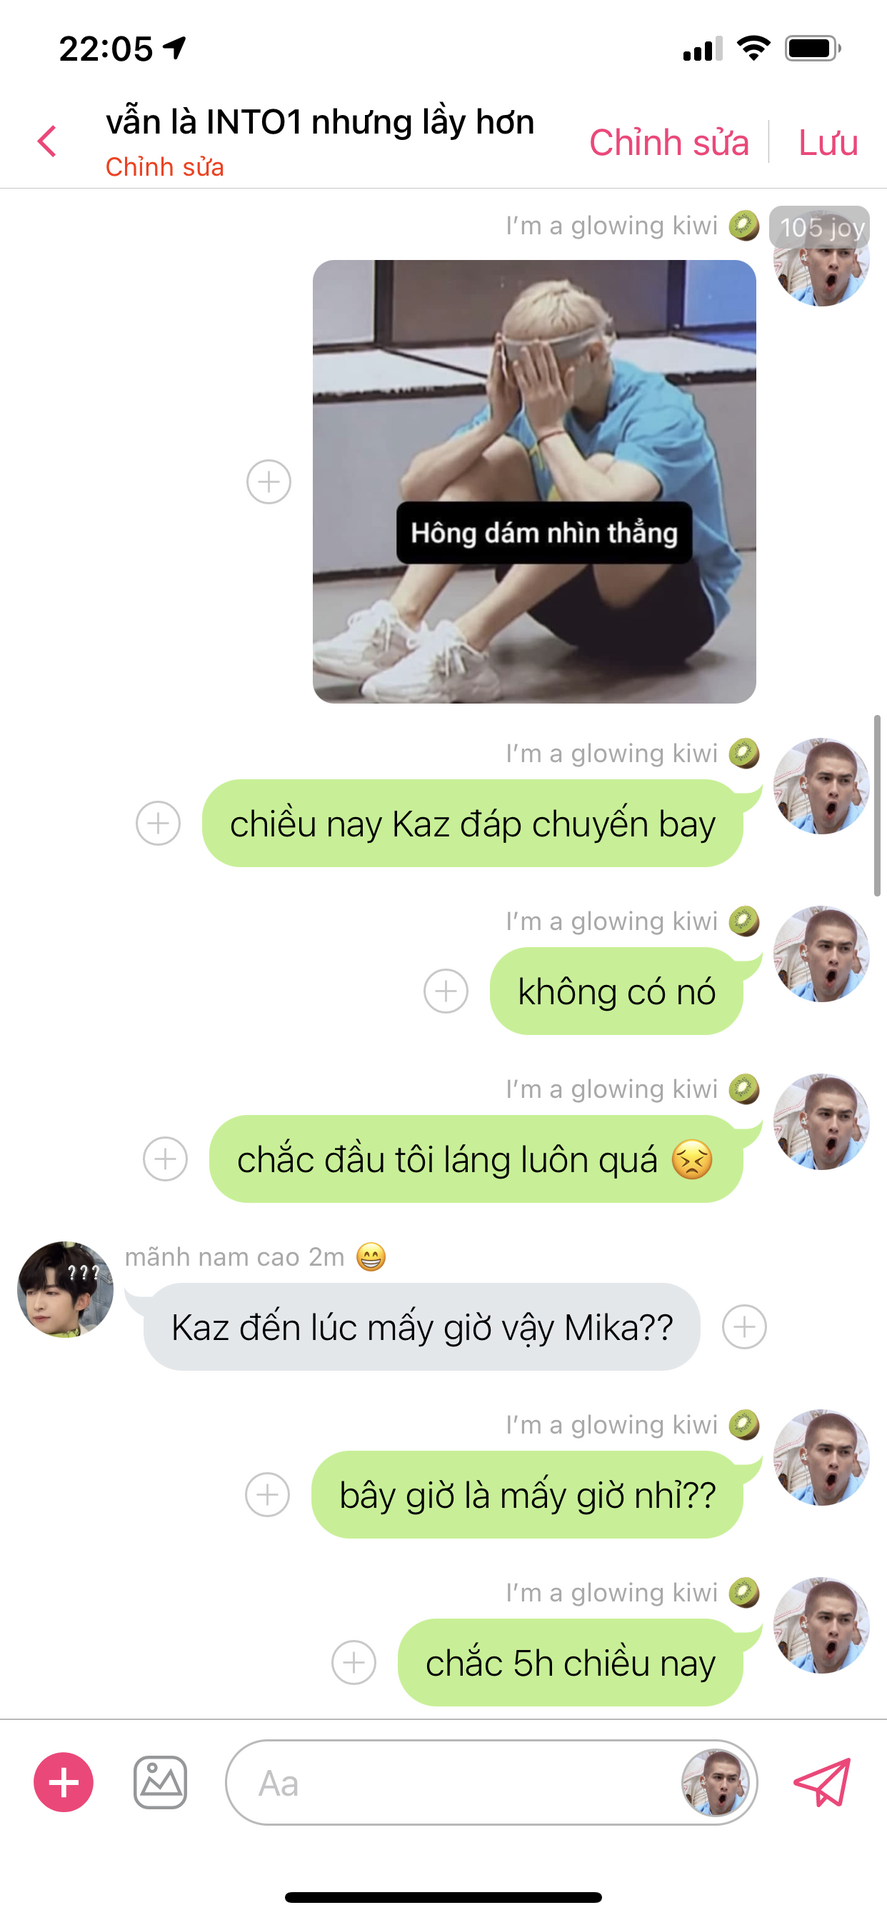Image resolution: width=887 pixels, height=1920 pixels.
Task: Tap plus icon beside the meme image
Action: 269,482
